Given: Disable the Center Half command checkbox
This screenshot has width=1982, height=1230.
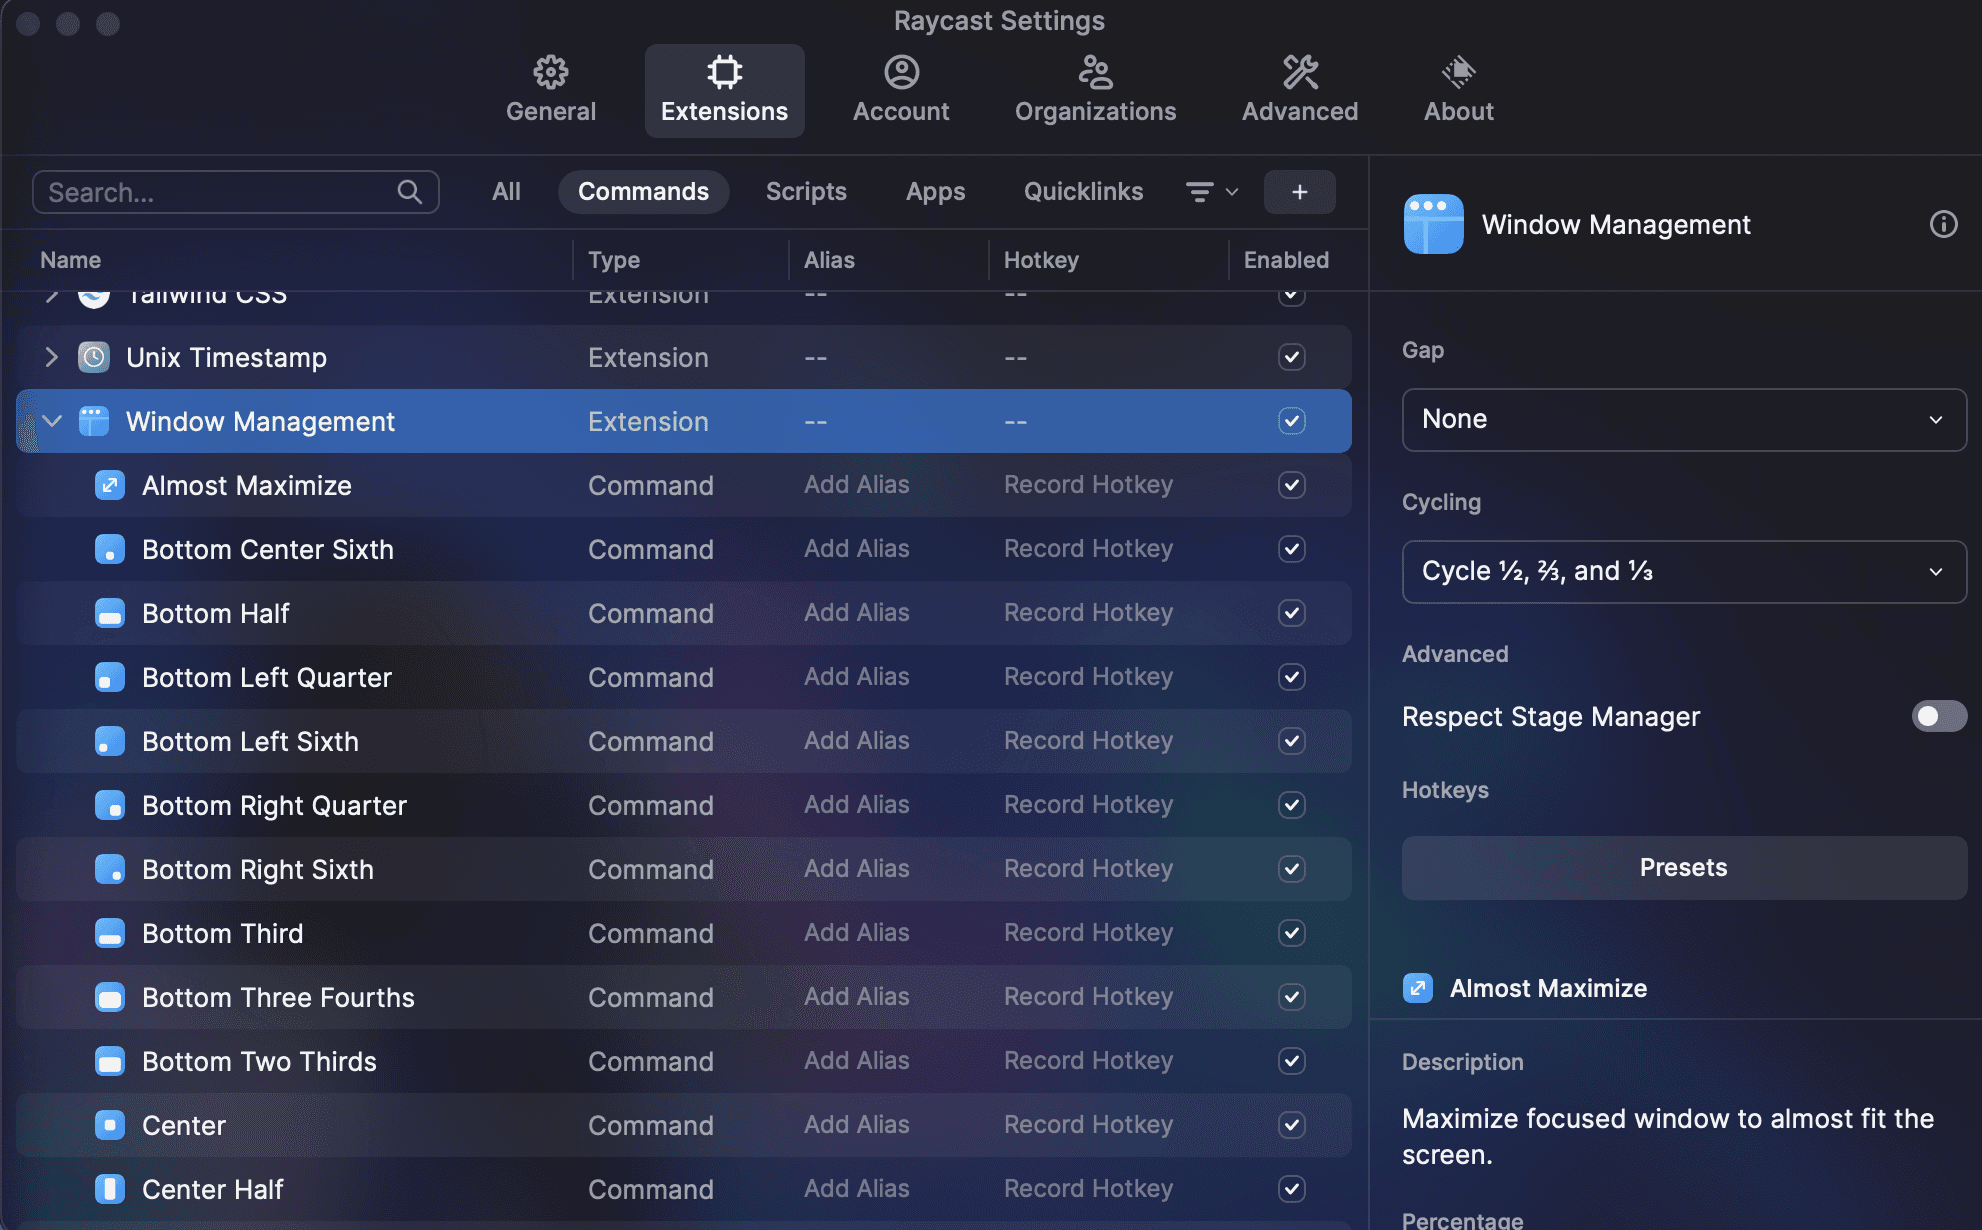Looking at the screenshot, I should coord(1292,1189).
